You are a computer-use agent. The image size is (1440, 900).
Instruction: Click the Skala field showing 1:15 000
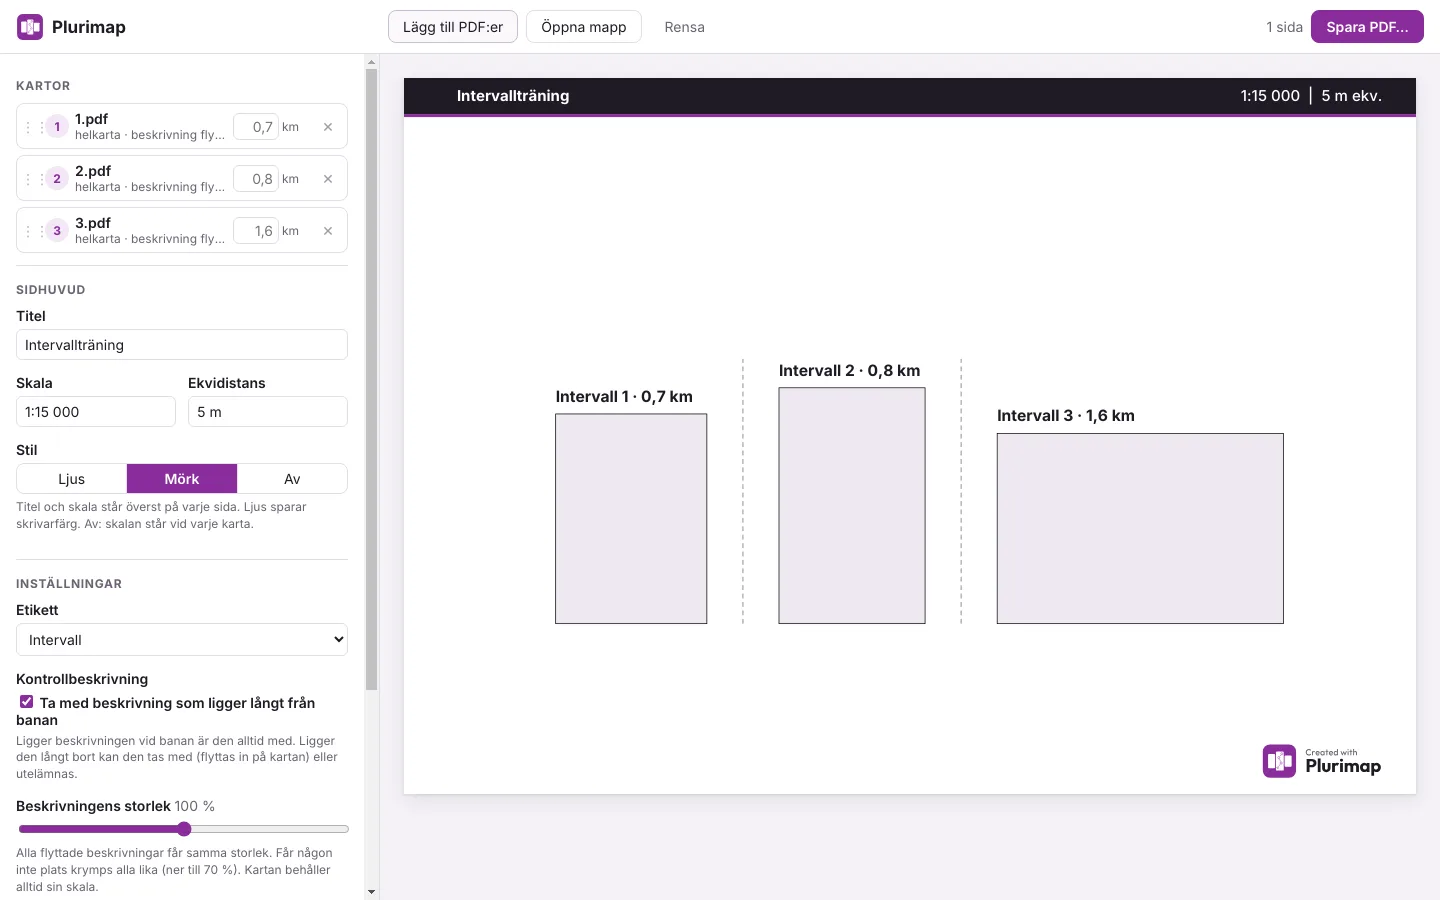(x=96, y=412)
